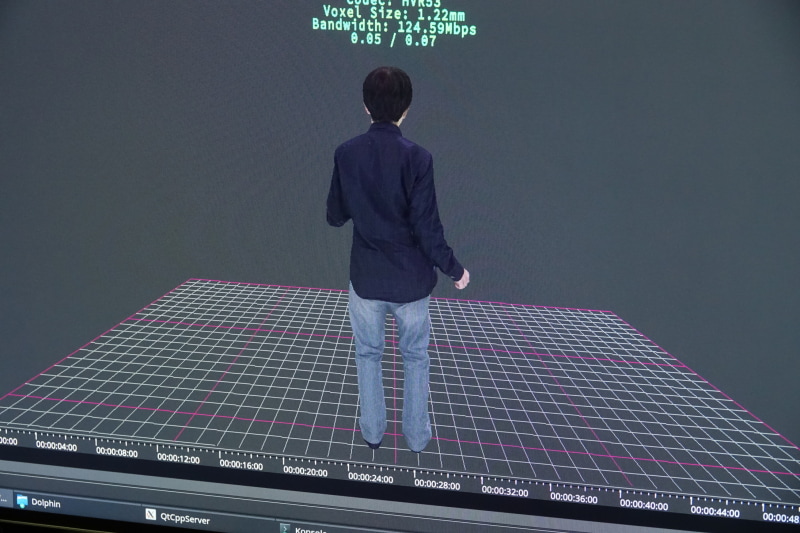The image size is (800, 533).
Task: Click the Voxel Size: 1.22mm readout
Action: click(x=393, y=13)
